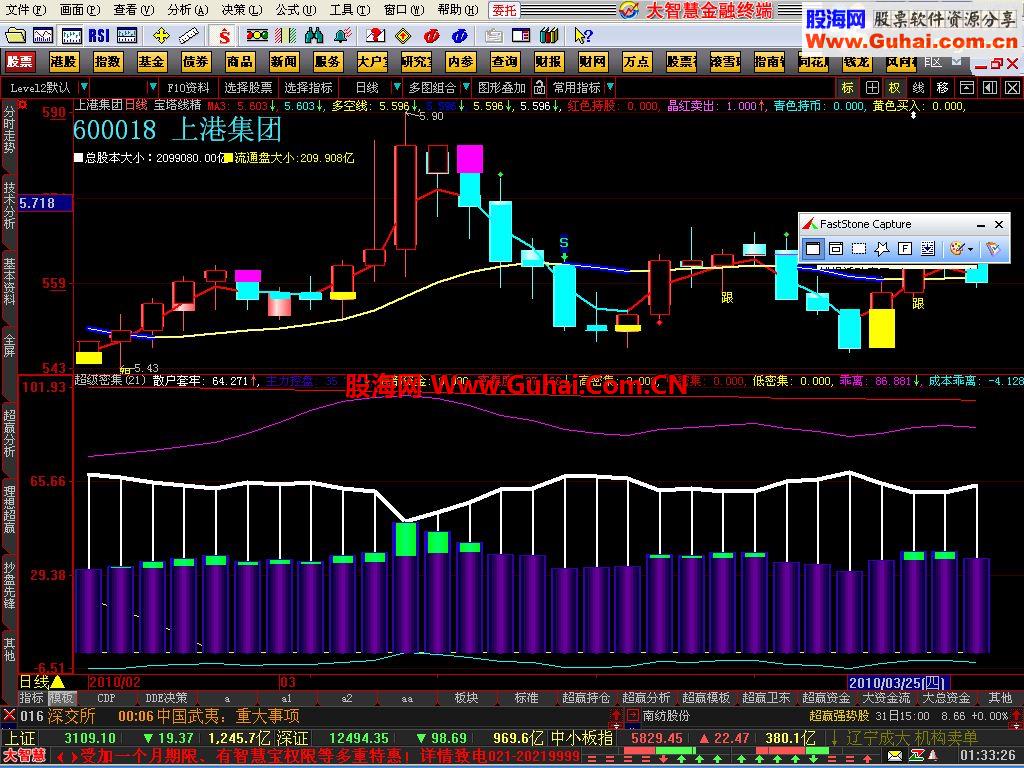
Task: Click the 港股 category button
Action: tap(63, 61)
